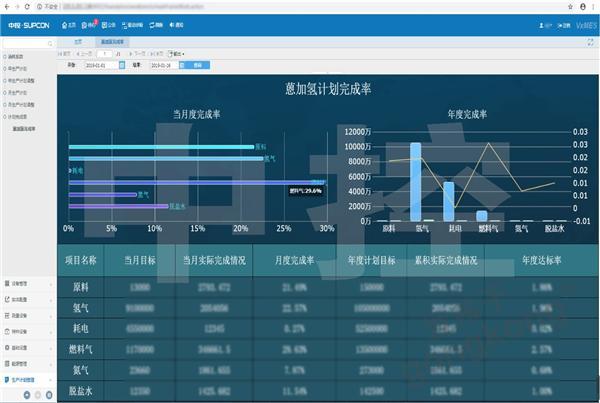Click the refresh arrows icon in blue header
The image size is (600, 403).
pyautogui.click(x=152, y=25)
